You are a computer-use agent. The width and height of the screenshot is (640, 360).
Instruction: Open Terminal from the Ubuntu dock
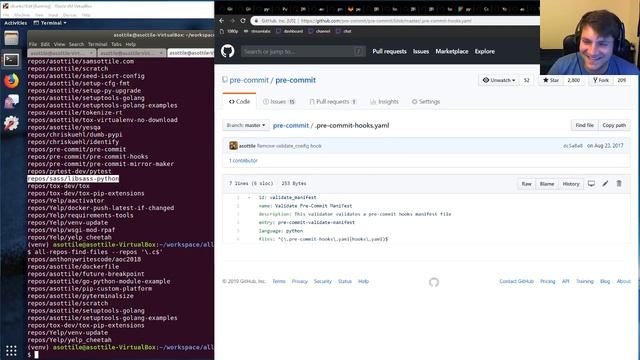click(11, 60)
